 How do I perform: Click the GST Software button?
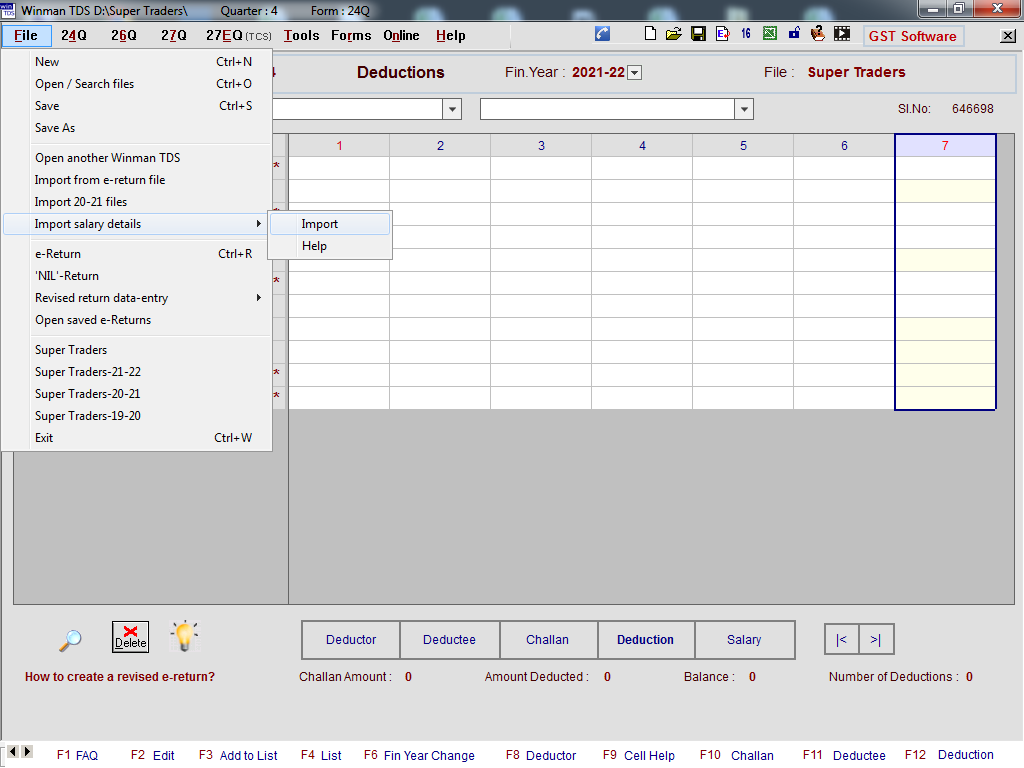913,36
